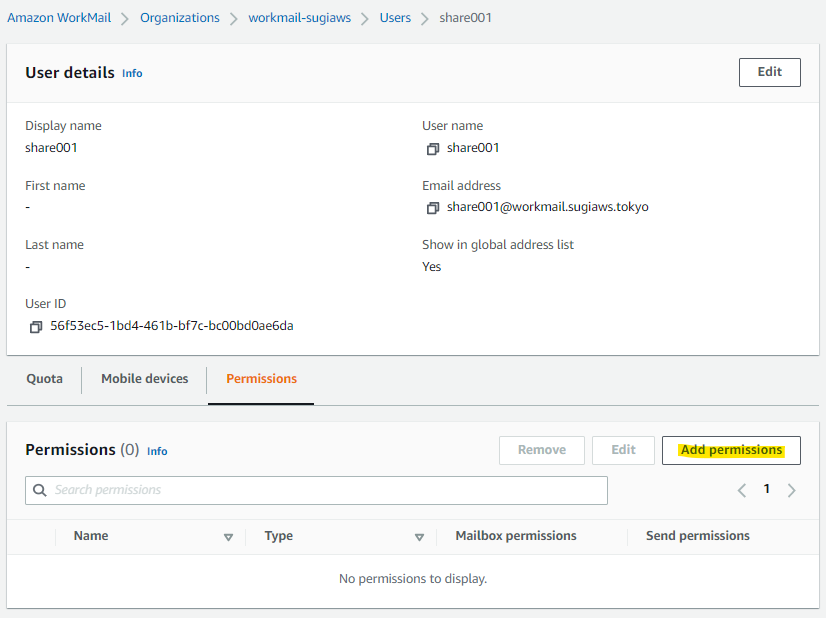
Task: Open the Quota tab
Action: pyautogui.click(x=44, y=379)
